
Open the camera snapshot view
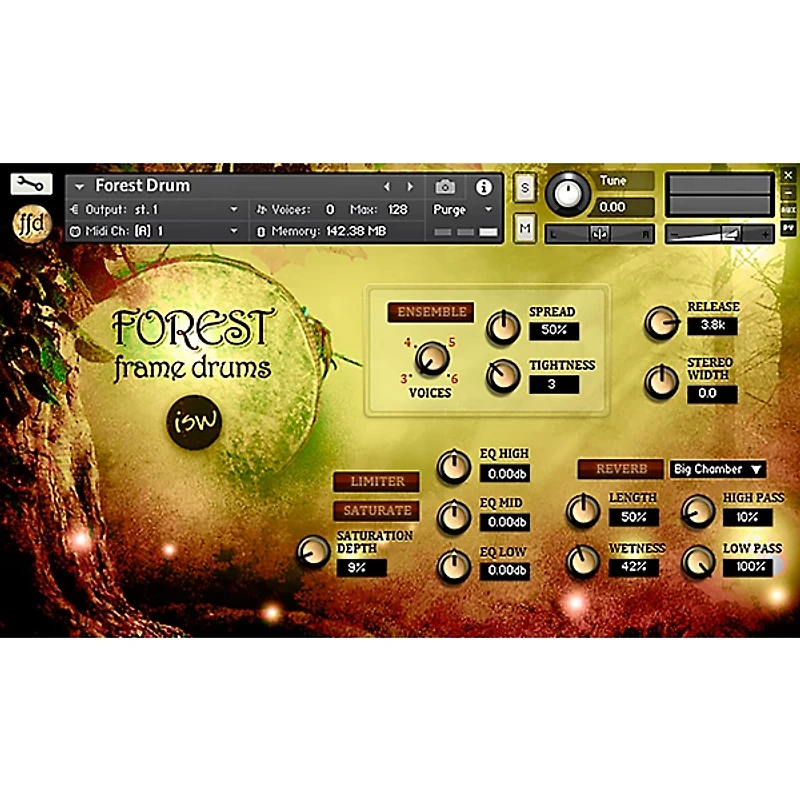pos(445,187)
